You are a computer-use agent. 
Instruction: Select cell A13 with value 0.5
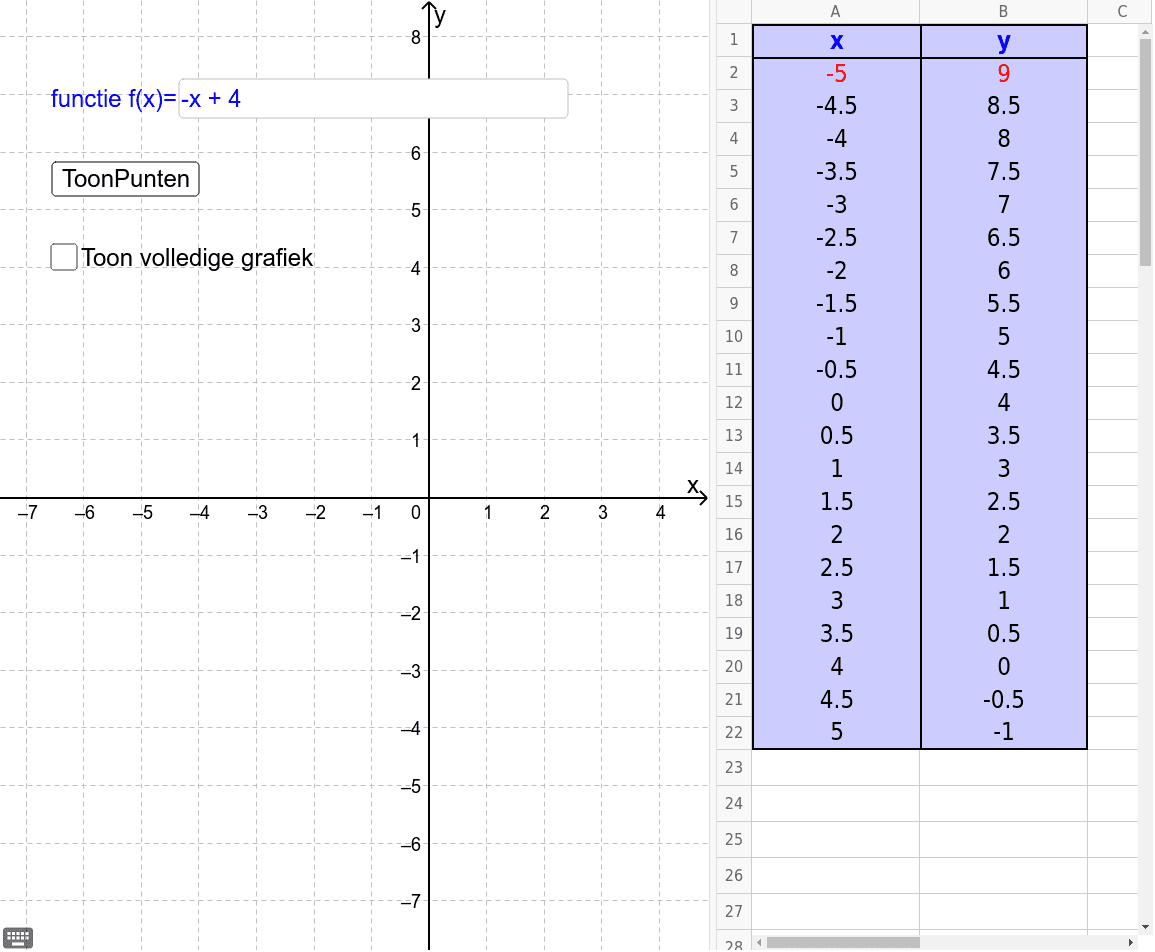coord(836,435)
